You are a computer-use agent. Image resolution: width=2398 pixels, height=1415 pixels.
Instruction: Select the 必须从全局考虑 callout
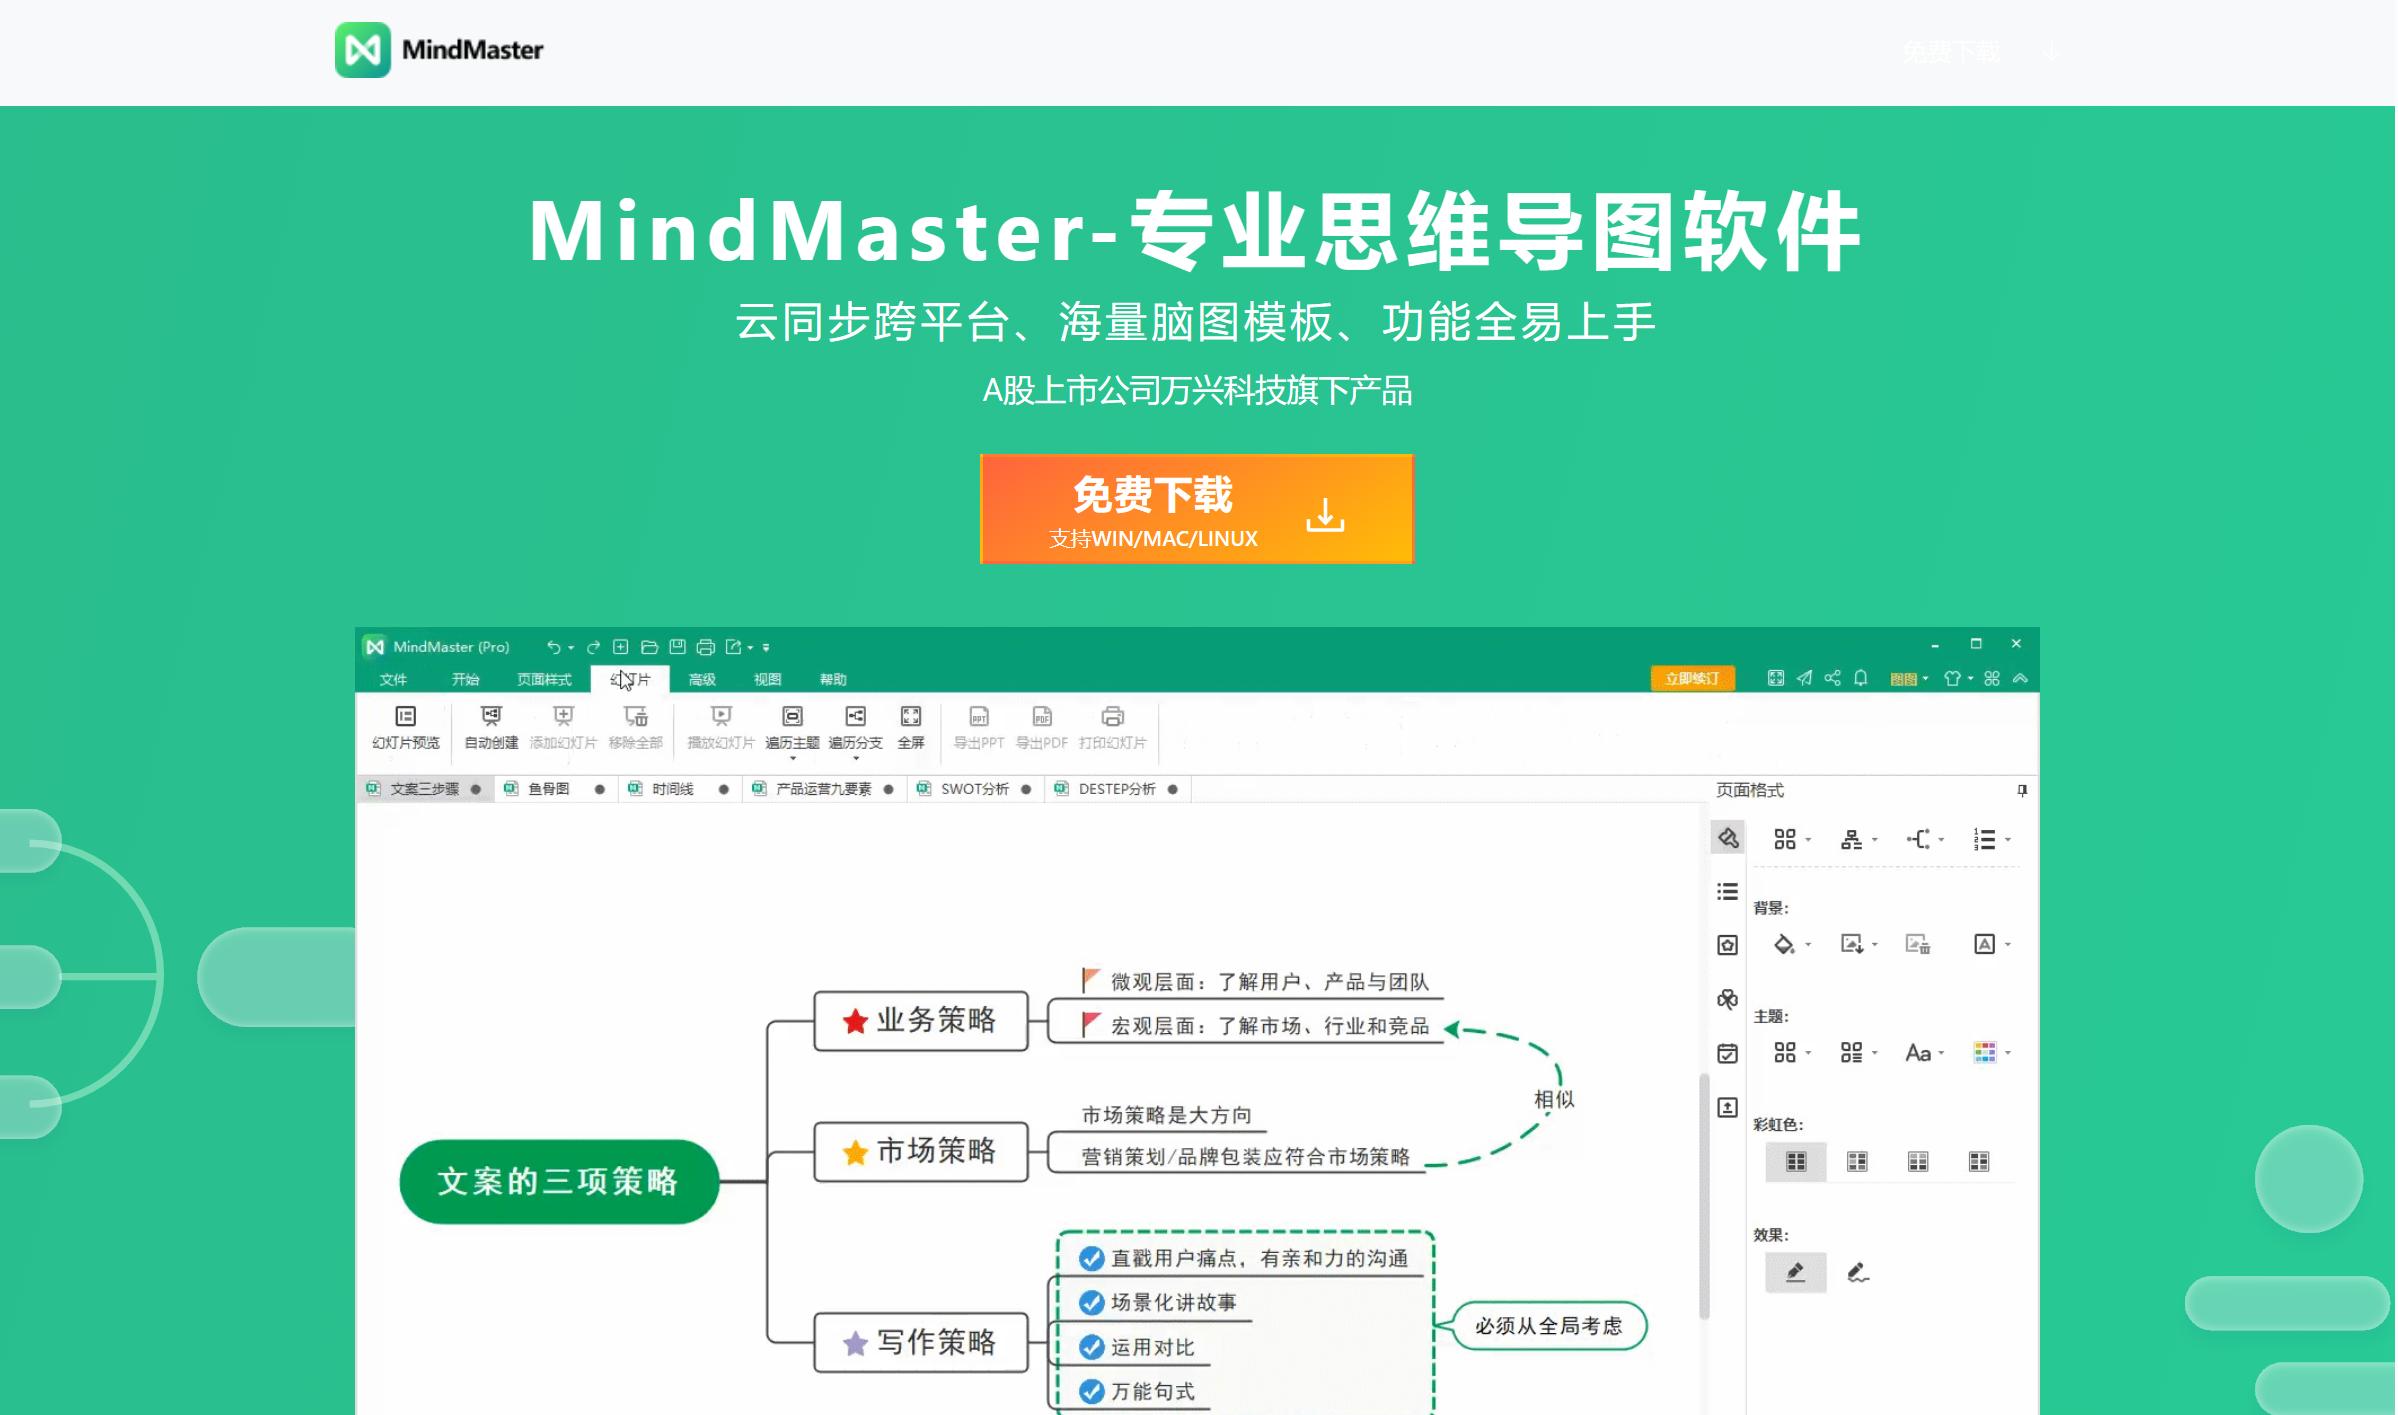pyautogui.click(x=1548, y=1326)
